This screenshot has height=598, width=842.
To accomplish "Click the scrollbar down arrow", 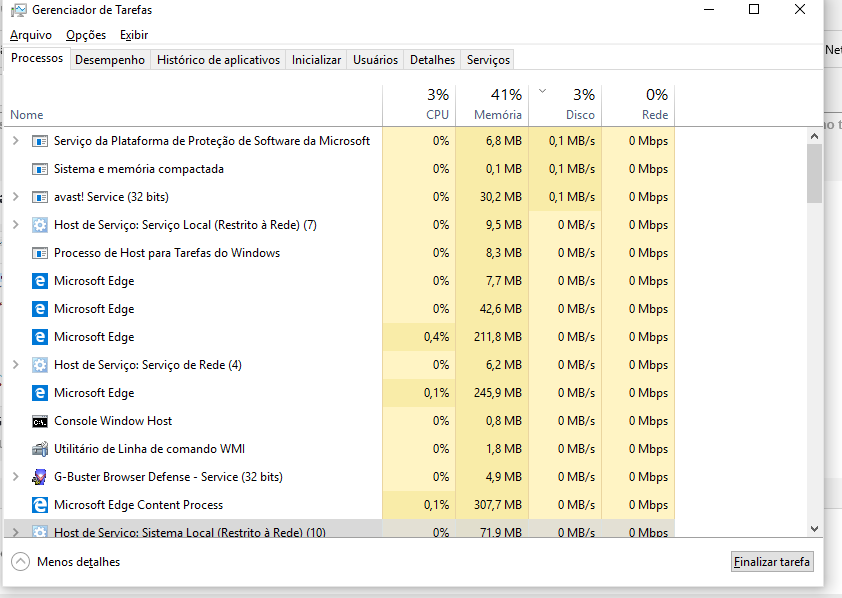I will 814,529.
